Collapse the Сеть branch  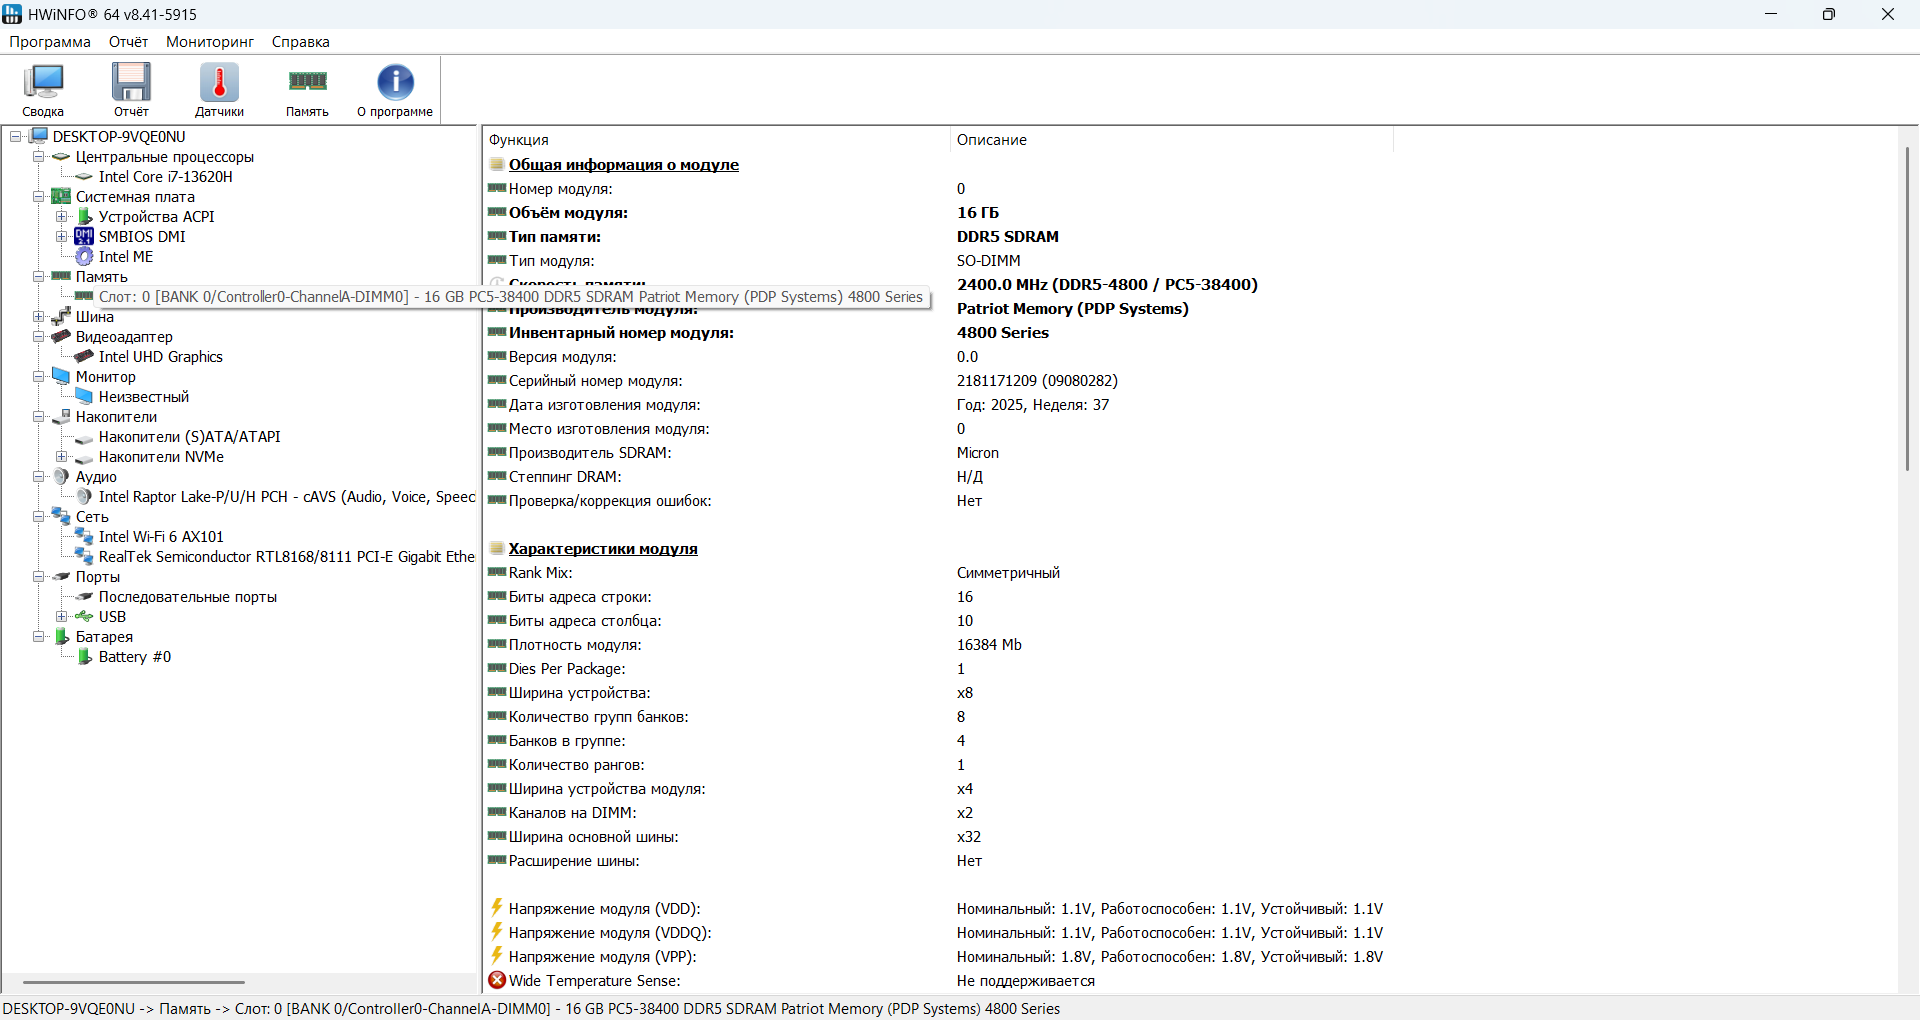[x=39, y=516]
